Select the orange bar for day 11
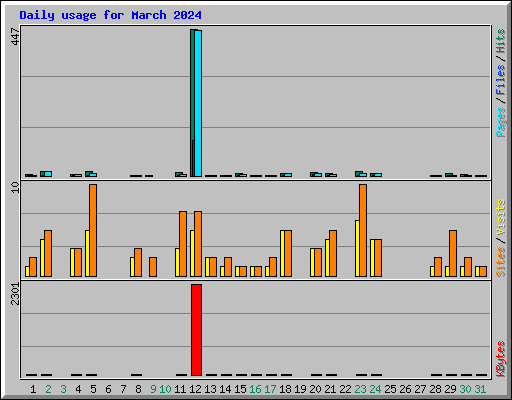 [183, 244]
